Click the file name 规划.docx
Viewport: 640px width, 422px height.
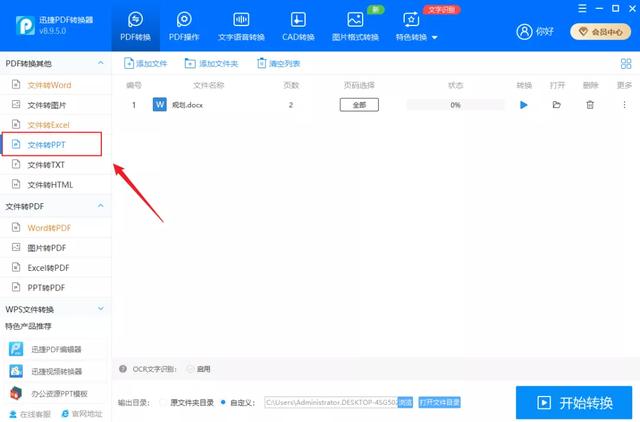pos(187,105)
